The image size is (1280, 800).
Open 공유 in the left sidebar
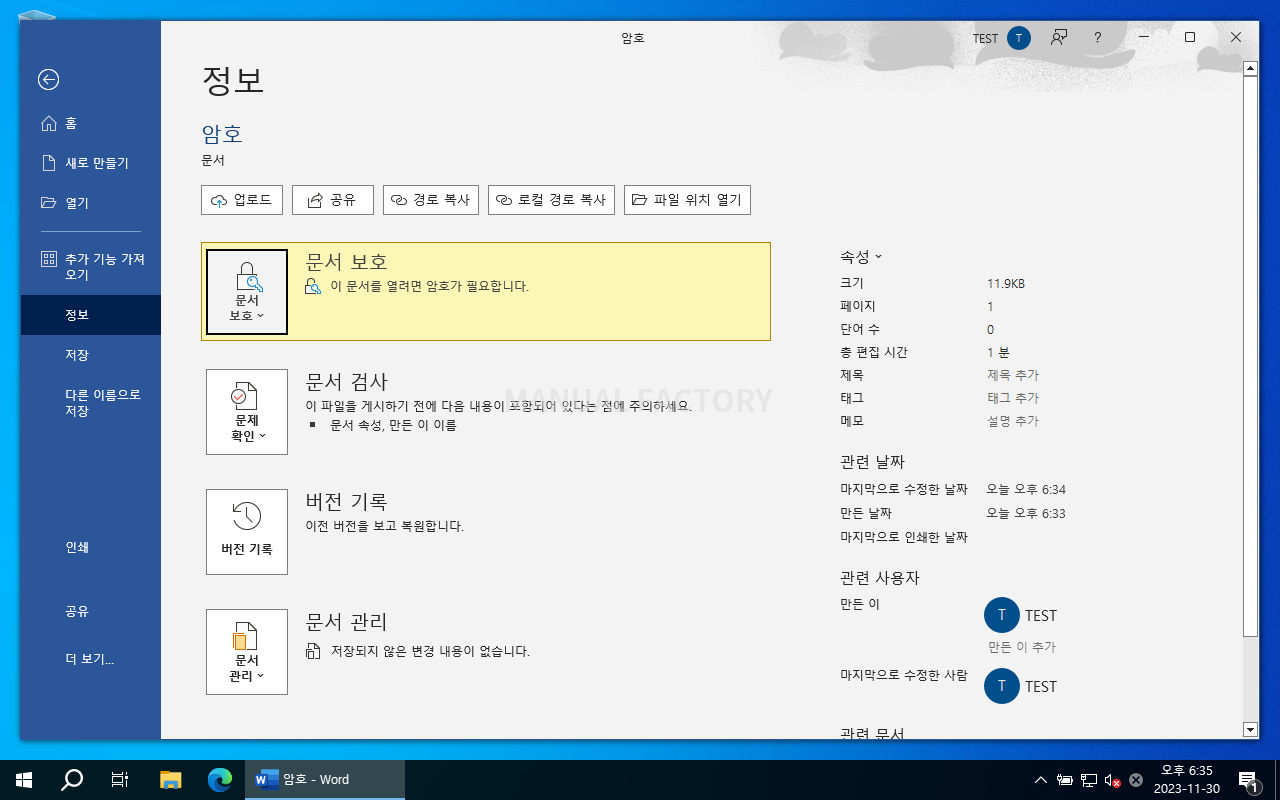[90, 611]
